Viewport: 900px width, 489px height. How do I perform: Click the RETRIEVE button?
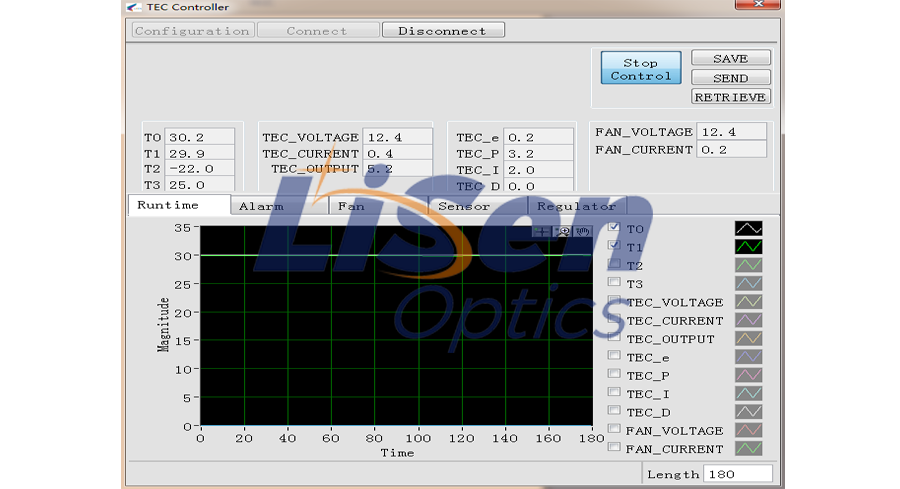pos(731,97)
